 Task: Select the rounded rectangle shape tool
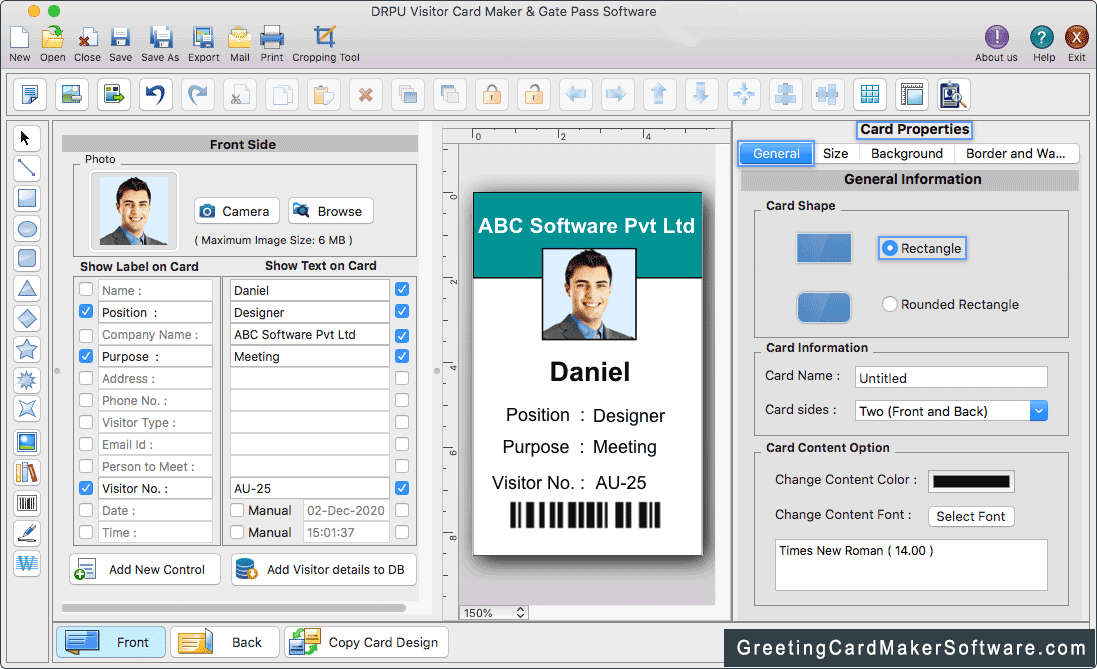(x=27, y=258)
